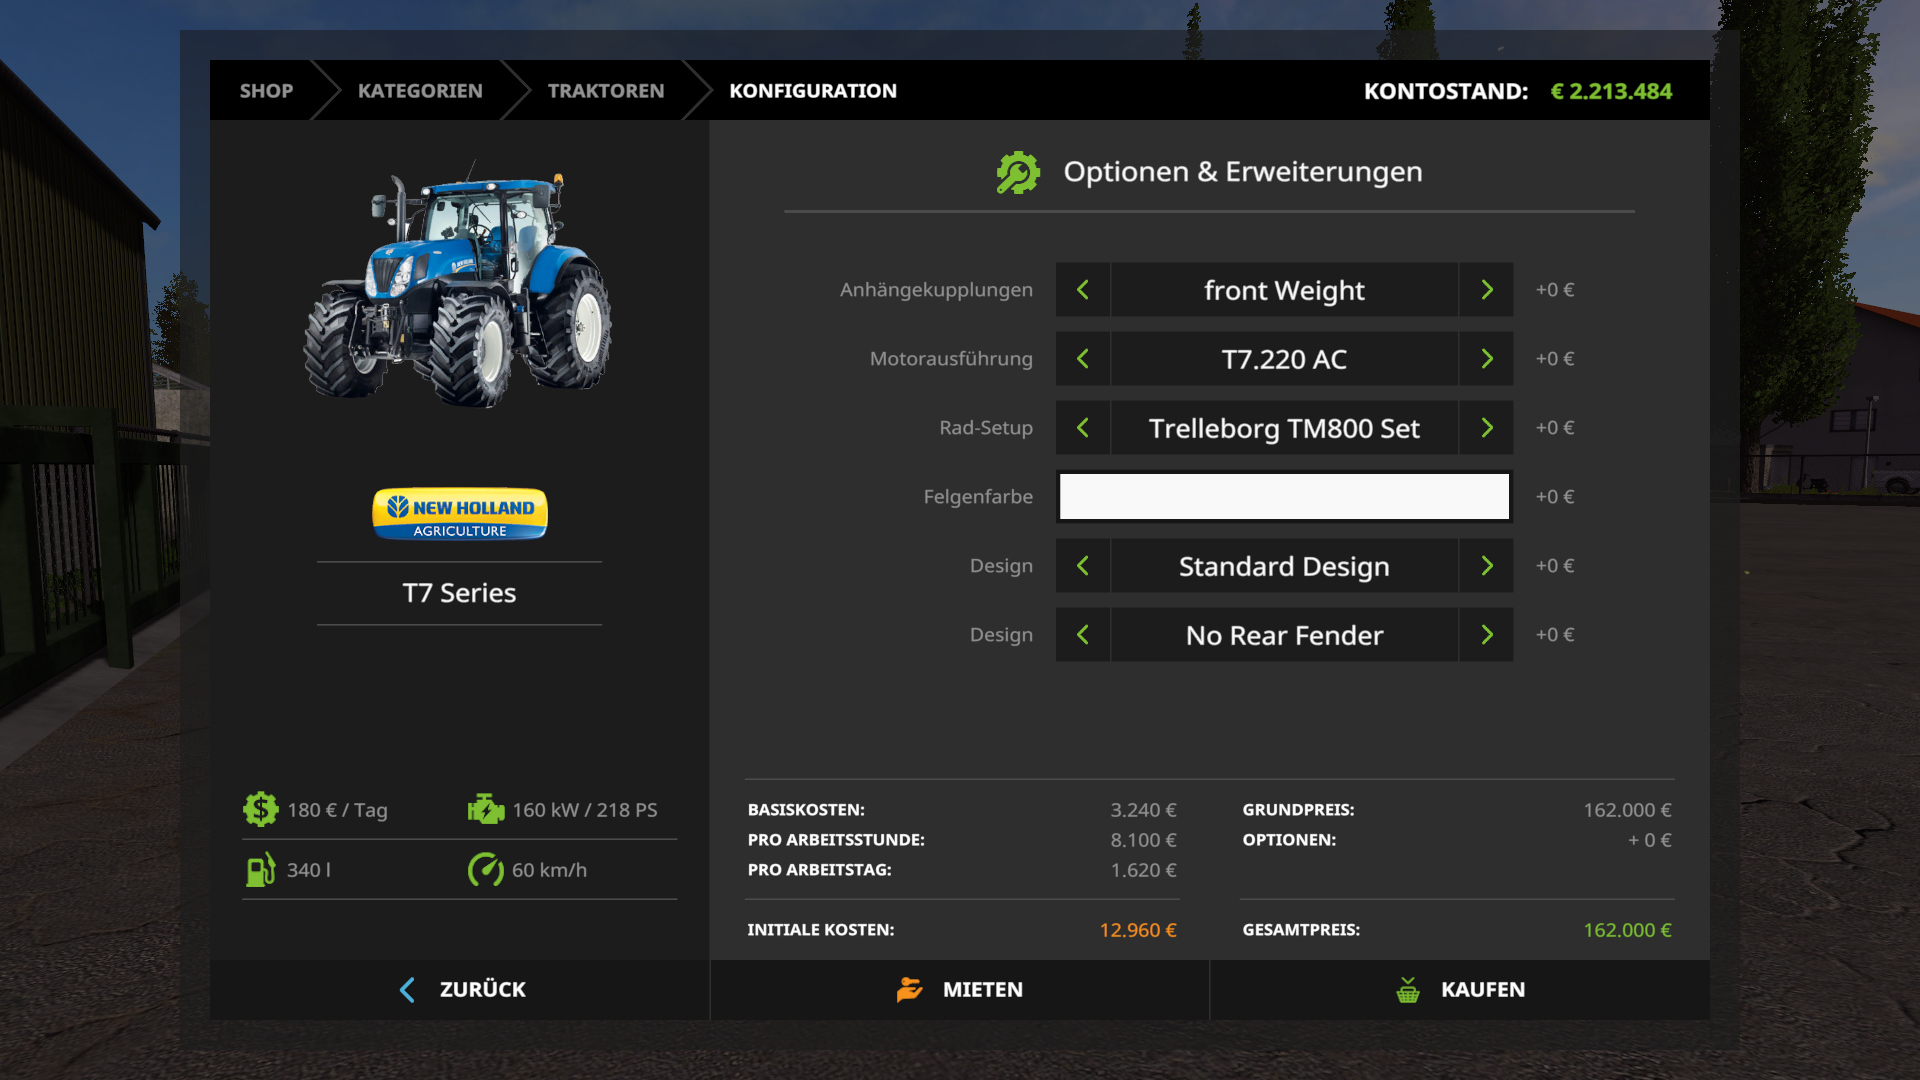Click the Felgenfarbe label
This screenshot has width=1920, height=1080.
[x=978, y=497]
